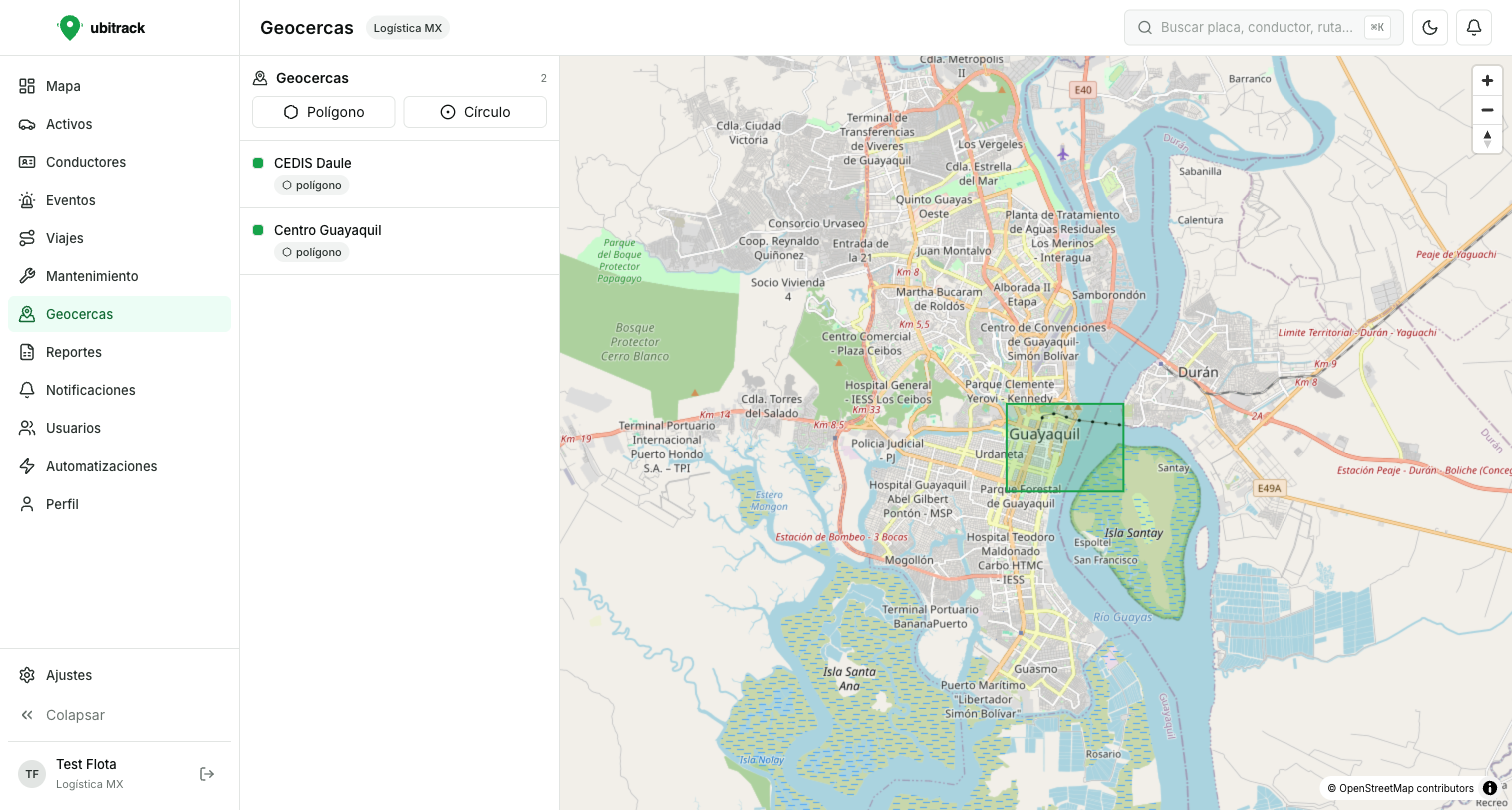Viewport: 1512px width, 810px height.
Task: Toggle the map attribution info icon
Action: (1490, 788)
